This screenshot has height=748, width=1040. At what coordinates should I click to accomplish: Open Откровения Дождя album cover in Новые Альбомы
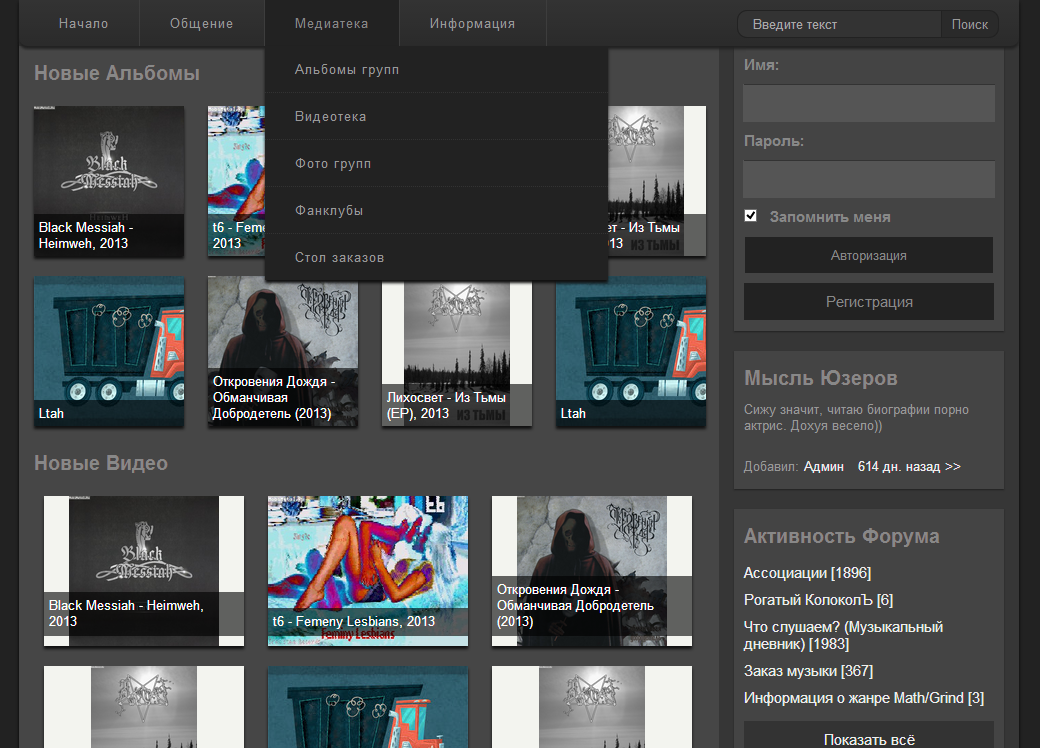pos(282,350)
